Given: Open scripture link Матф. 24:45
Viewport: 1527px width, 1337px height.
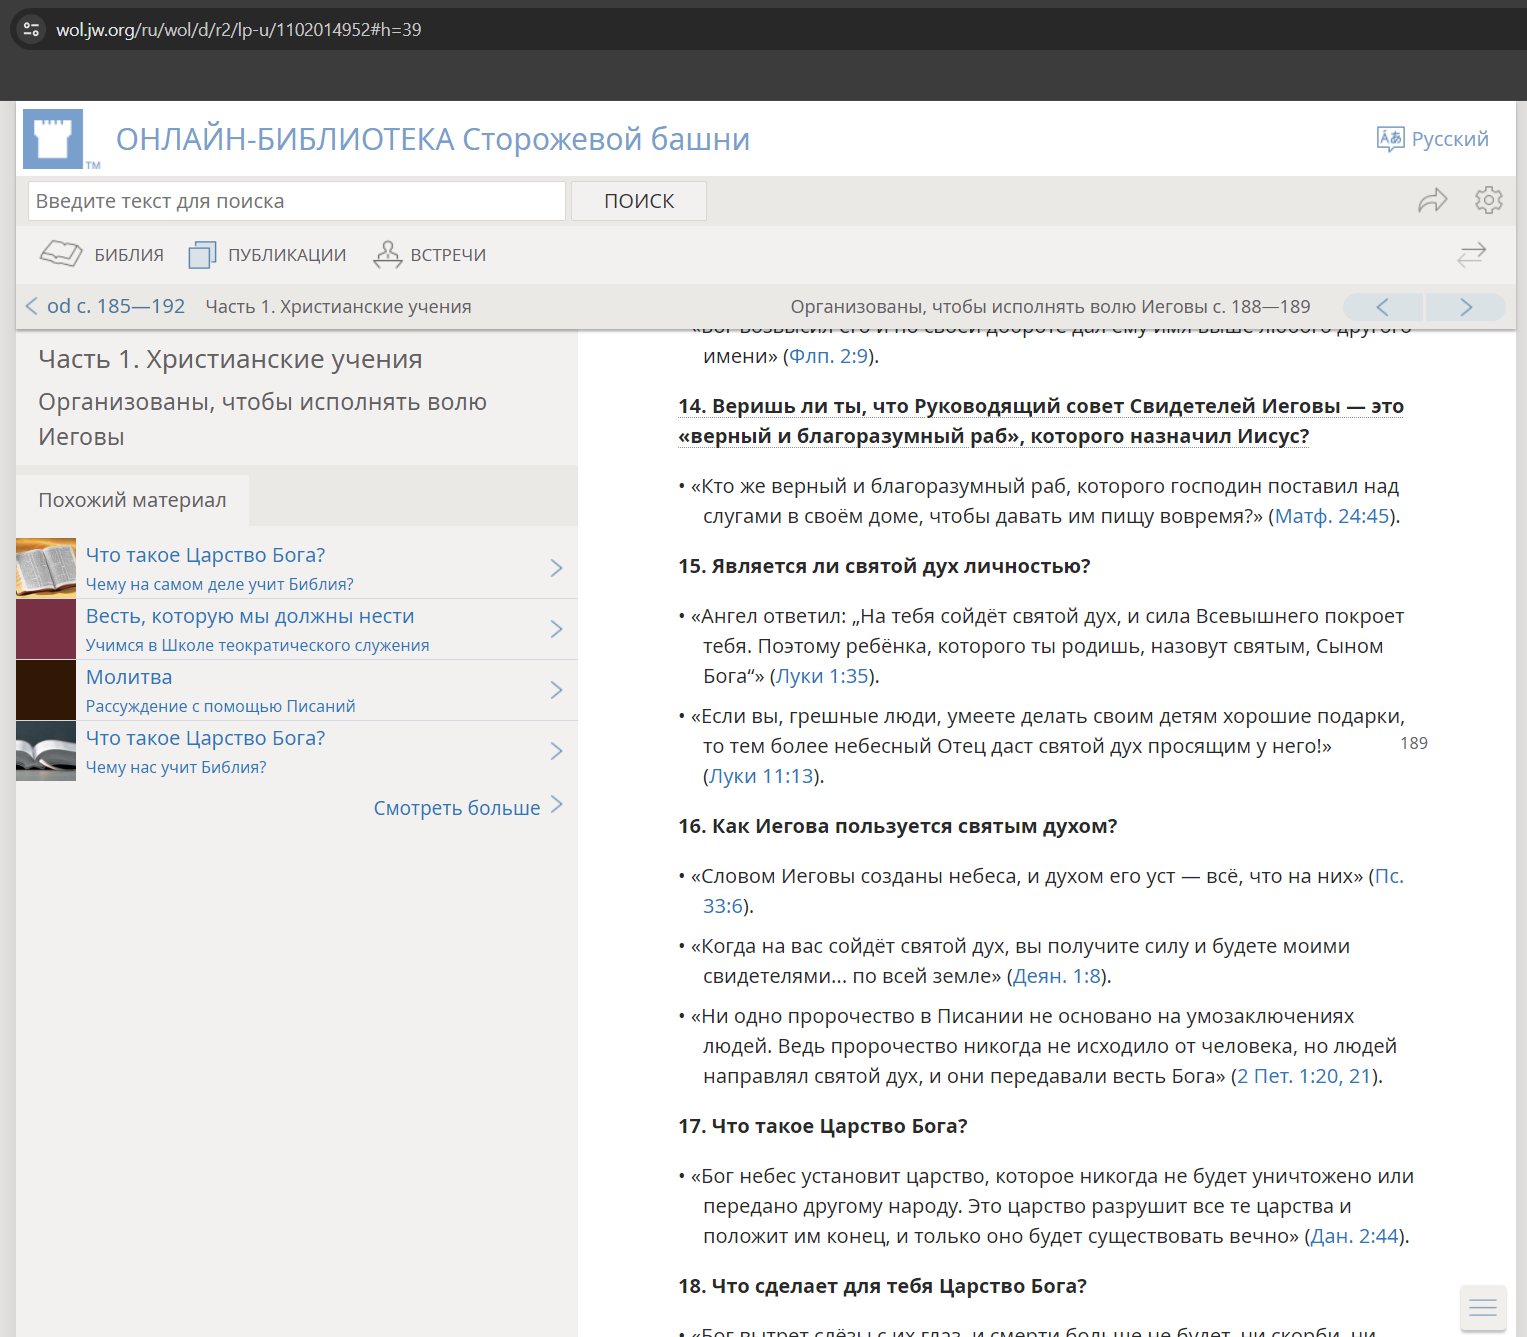Looking at the screenshot, I should click(1332, 516).
